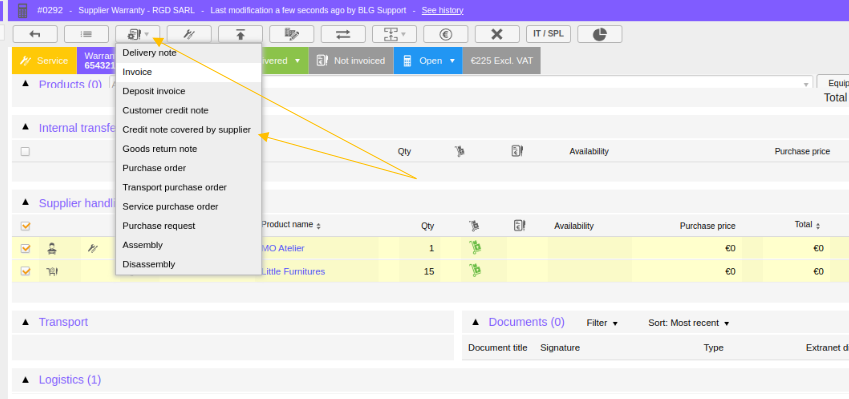Click the yellow Service status badge

click(x=44, y=61)
